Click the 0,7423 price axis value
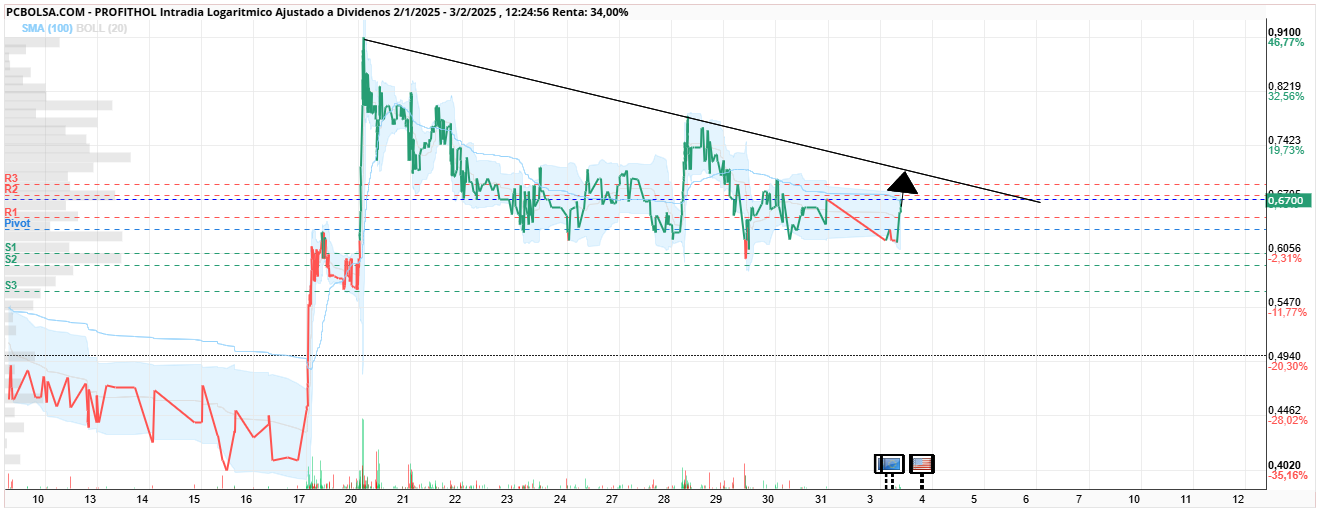 [1284, 140]
